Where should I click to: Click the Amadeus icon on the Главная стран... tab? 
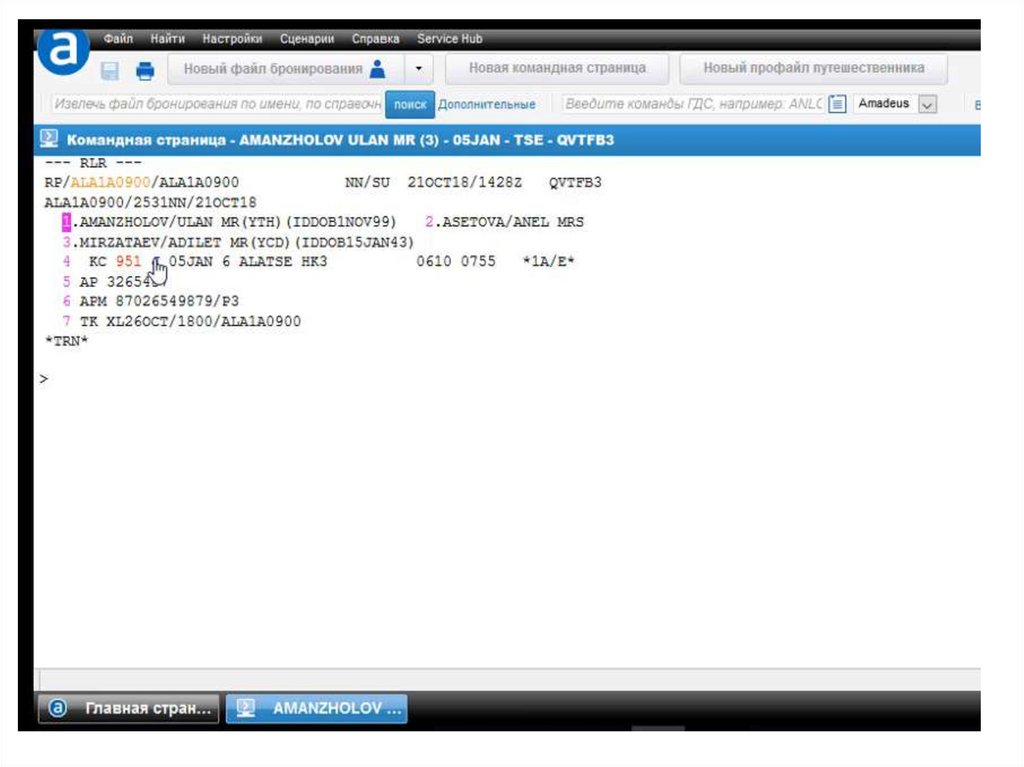pos(57,708)
